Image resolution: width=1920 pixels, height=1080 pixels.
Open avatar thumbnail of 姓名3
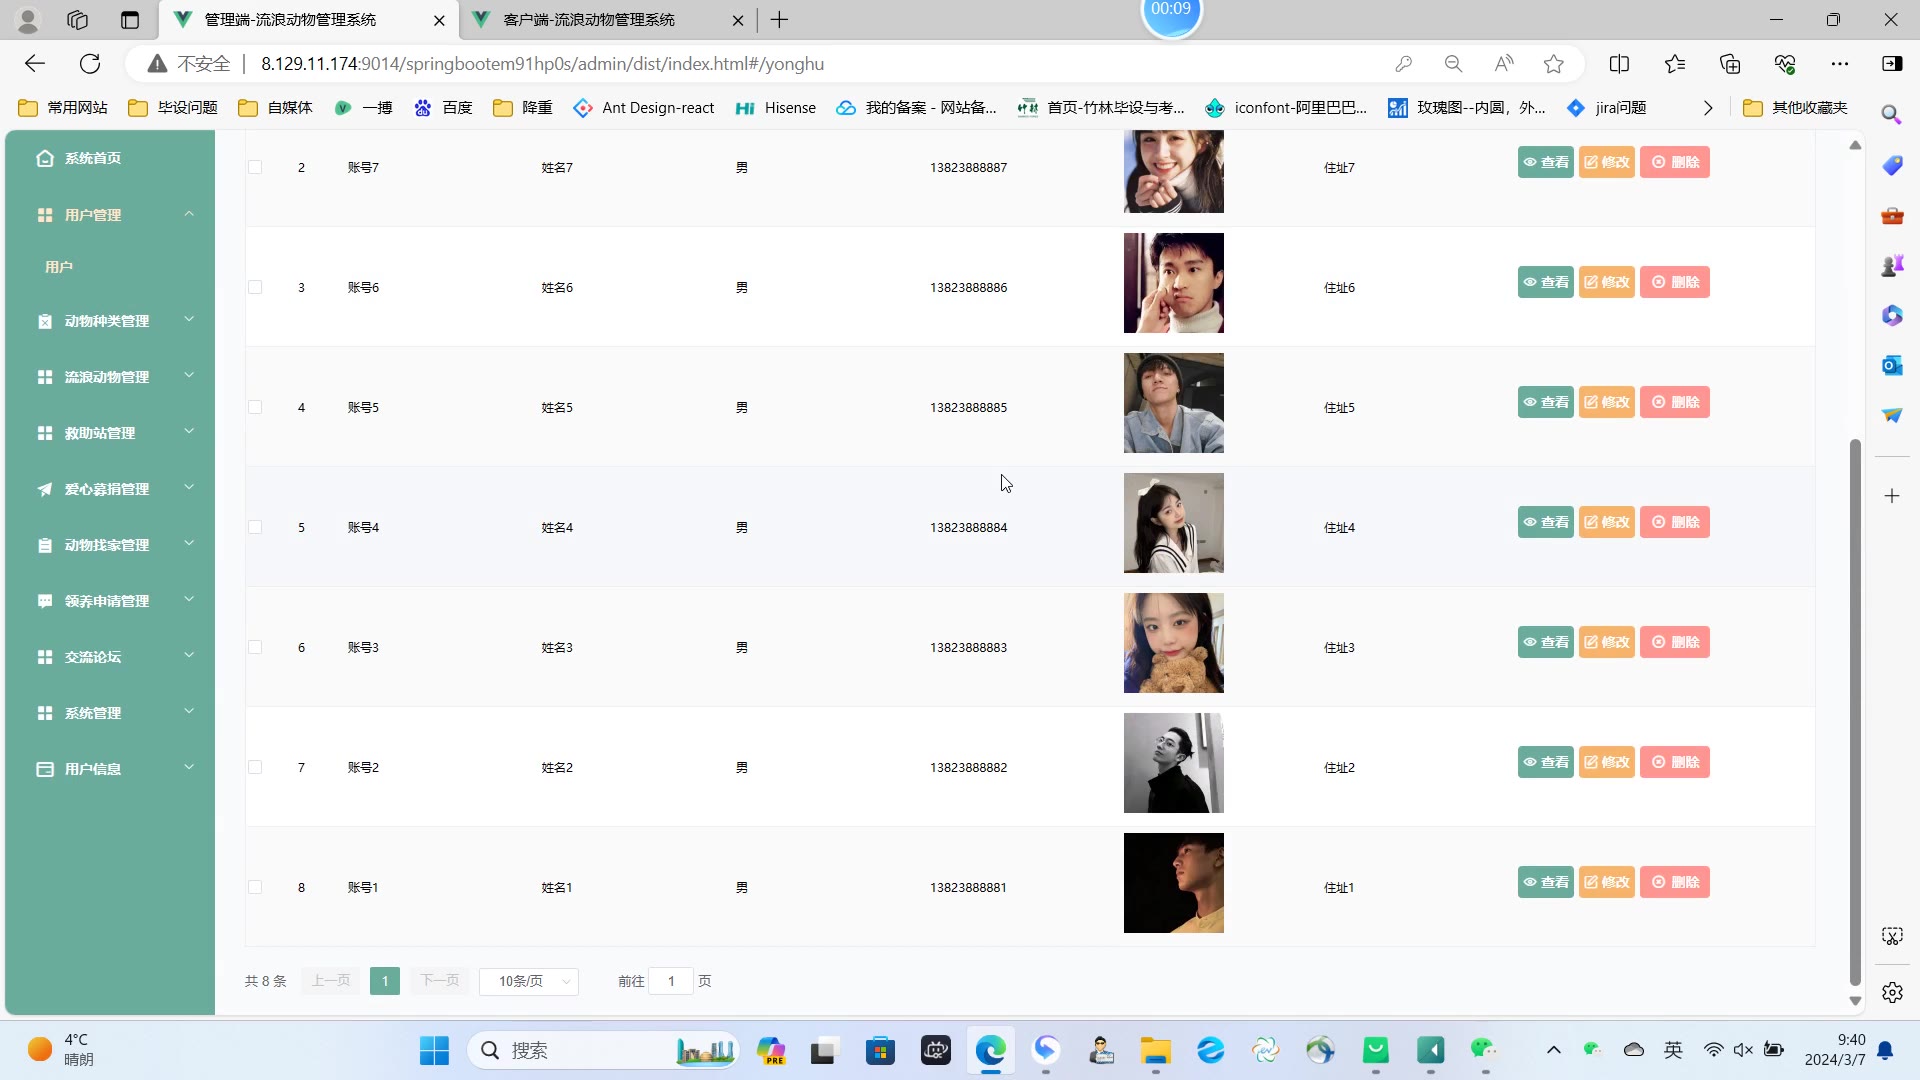tap(1174, 643)
